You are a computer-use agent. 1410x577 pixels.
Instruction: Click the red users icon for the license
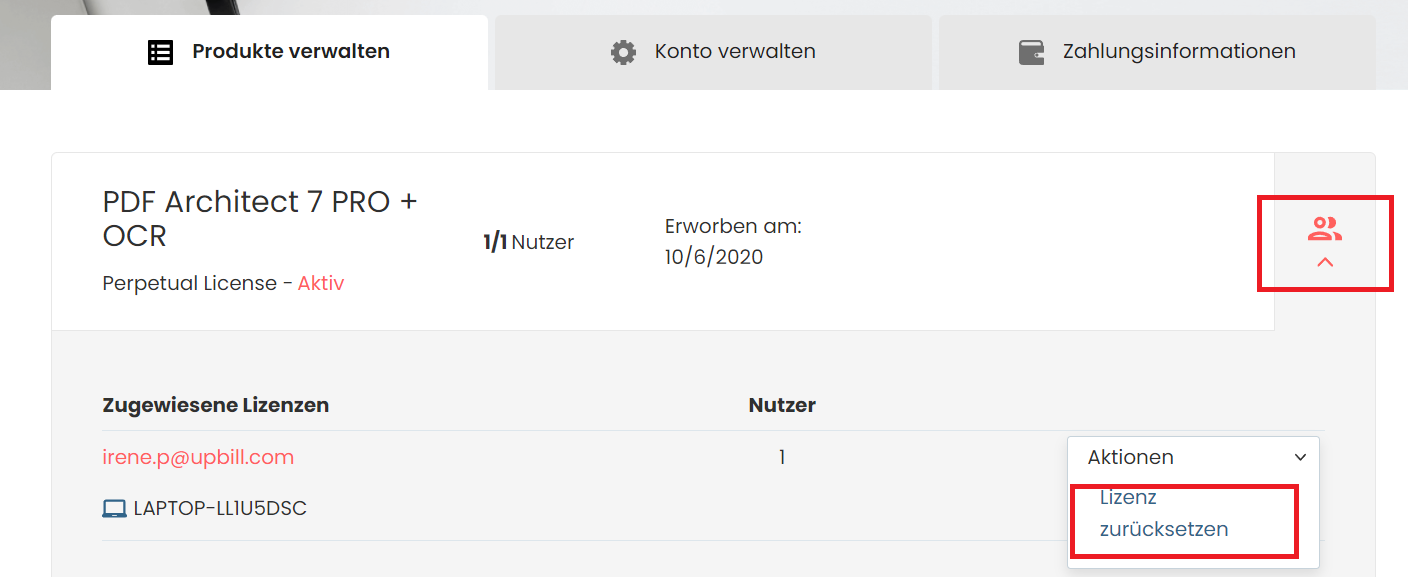[1325, 229]
